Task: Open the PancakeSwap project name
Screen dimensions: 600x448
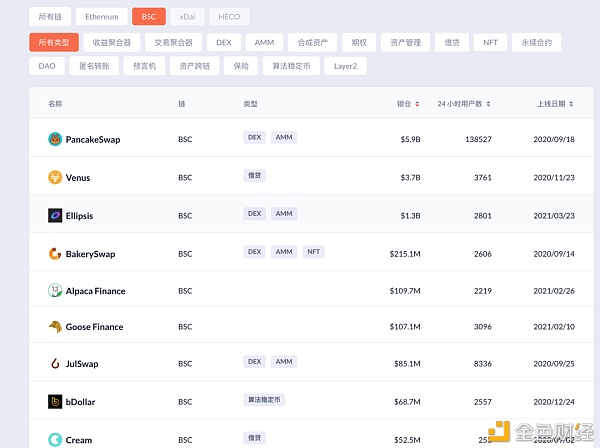Action: [93, 139]
